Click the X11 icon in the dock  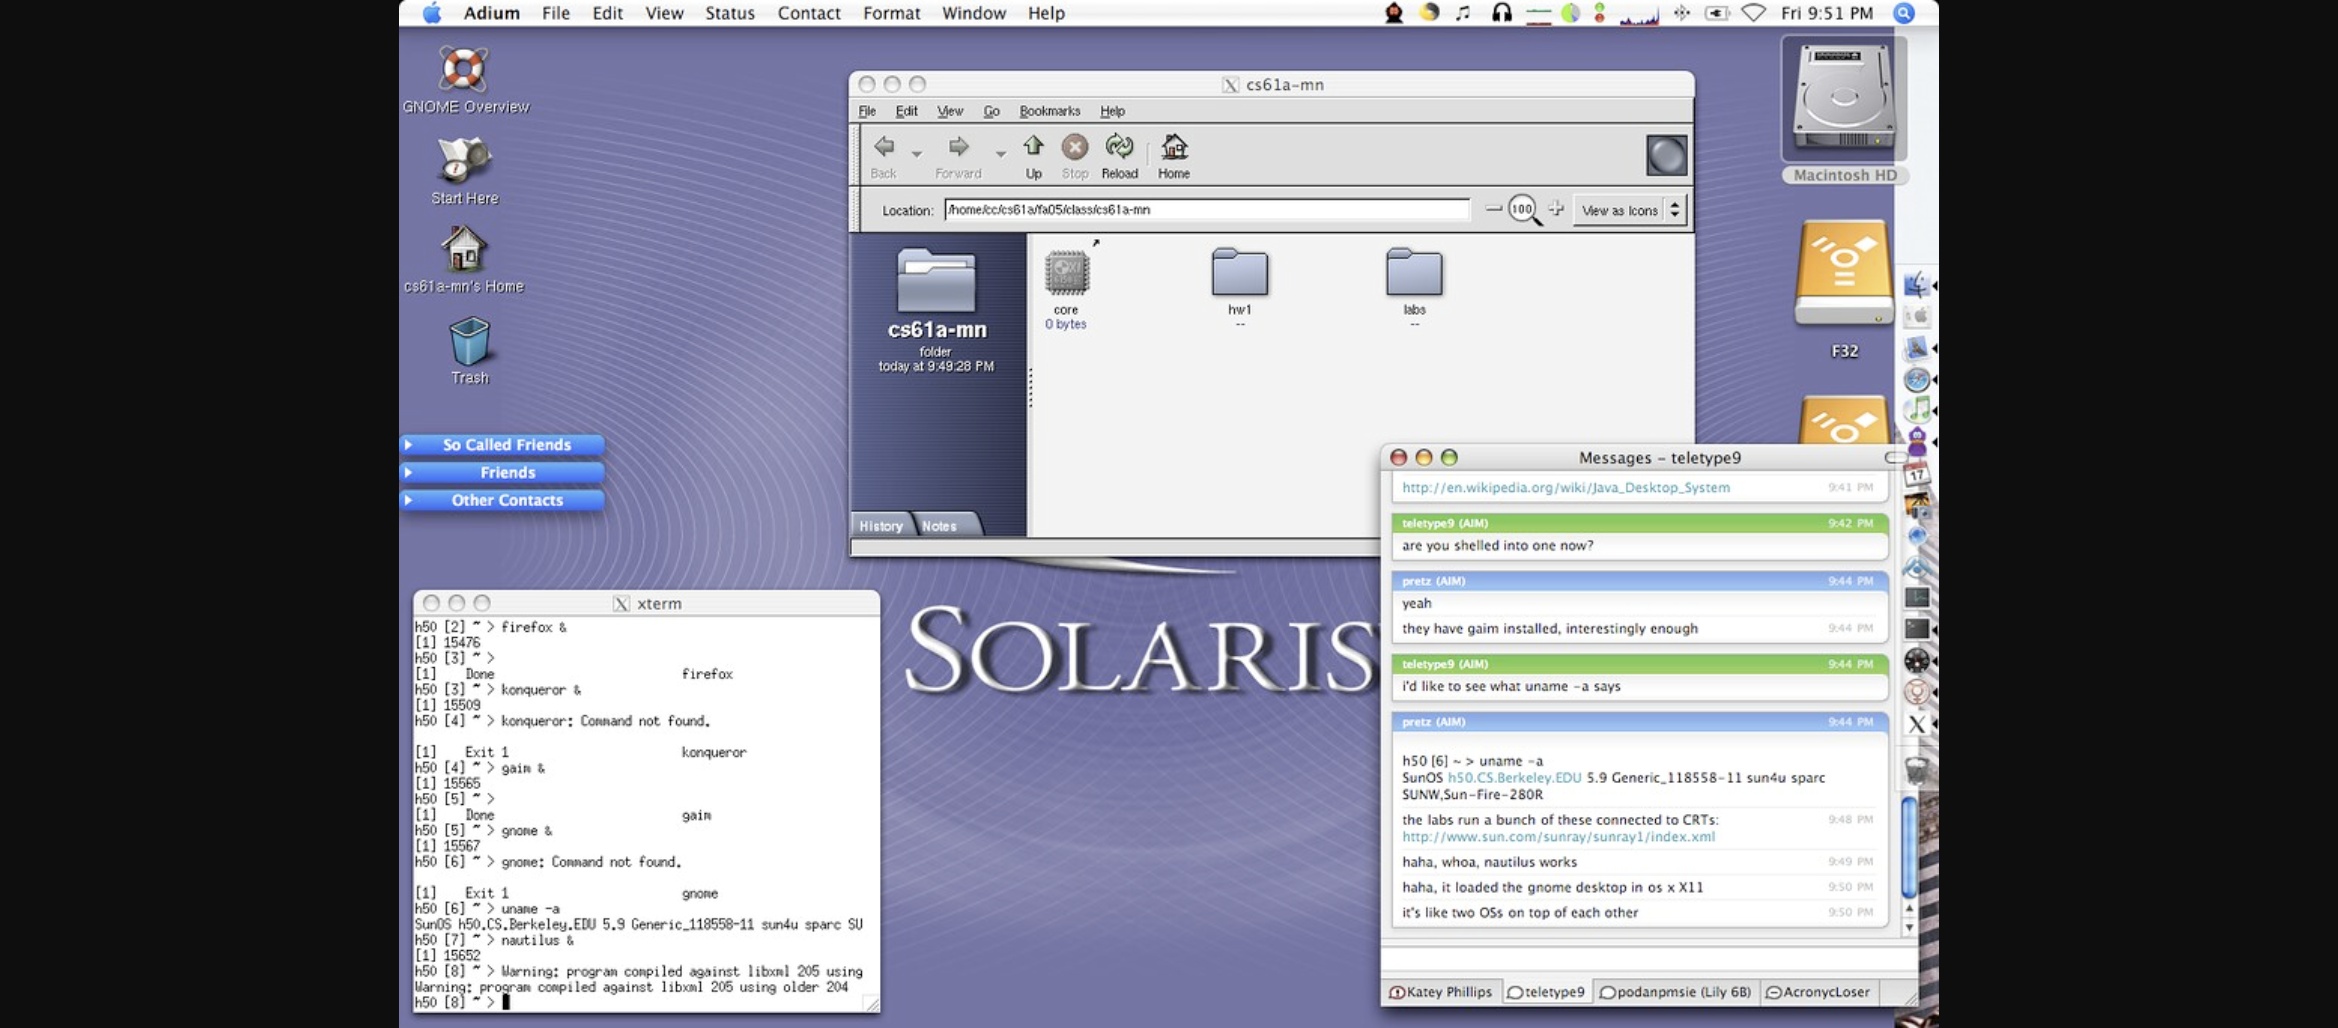pos(1916,723)
